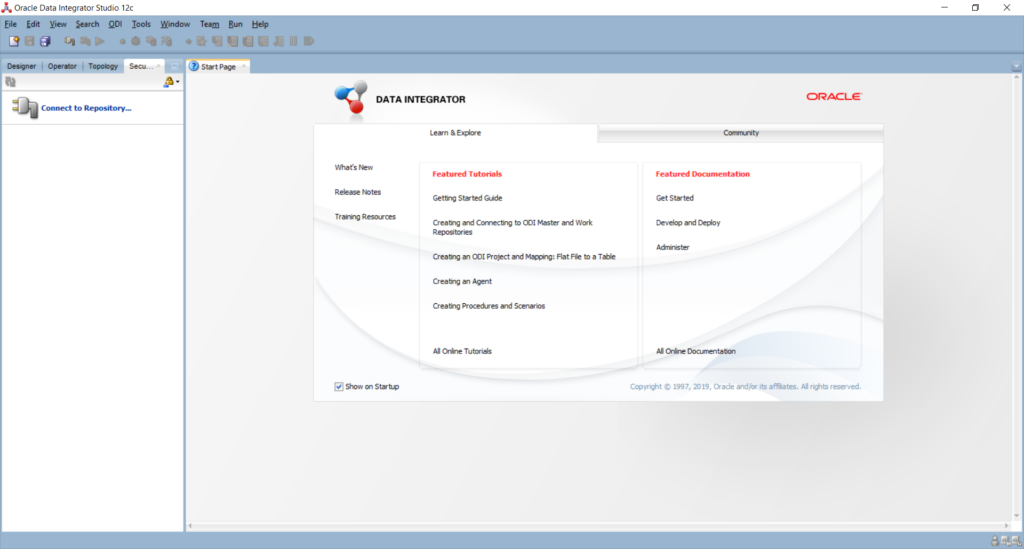This screenshot has height=549, width=1024.
Task: Click the Connect to Repository link
Action: [x=86, y=108]
